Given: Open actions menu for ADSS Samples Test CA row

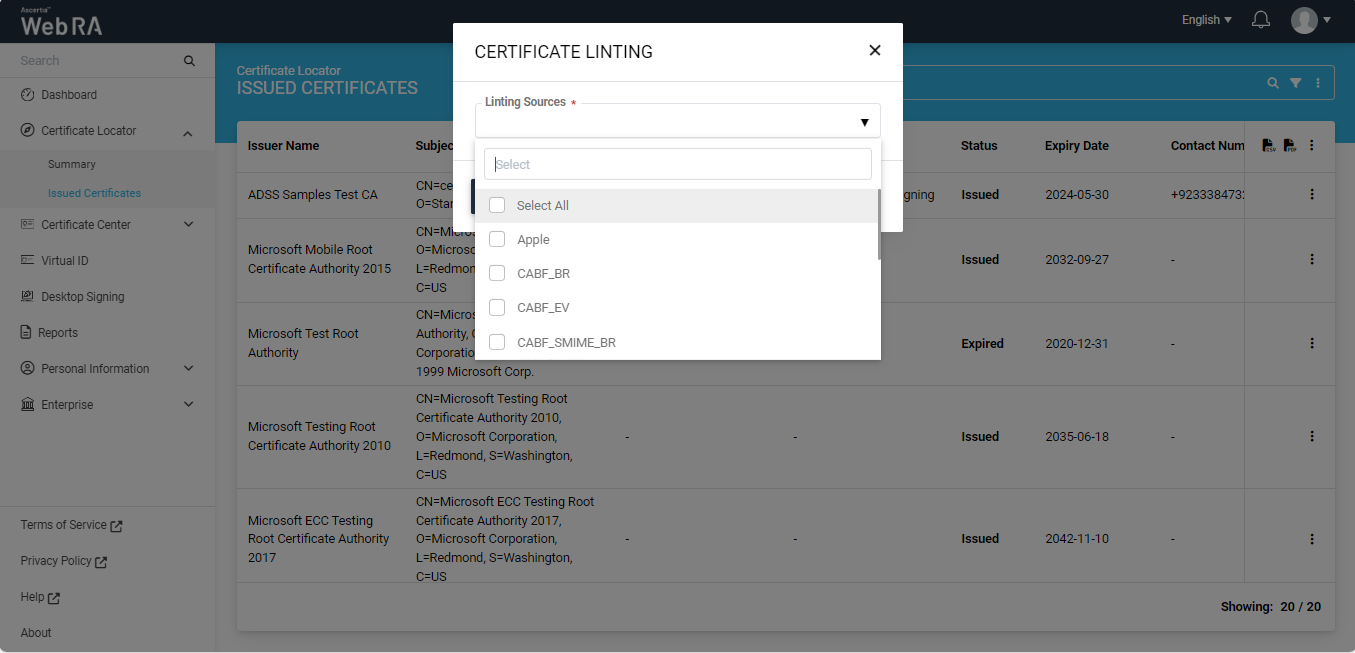Looking at the screenshot, I should point(1312,195).
